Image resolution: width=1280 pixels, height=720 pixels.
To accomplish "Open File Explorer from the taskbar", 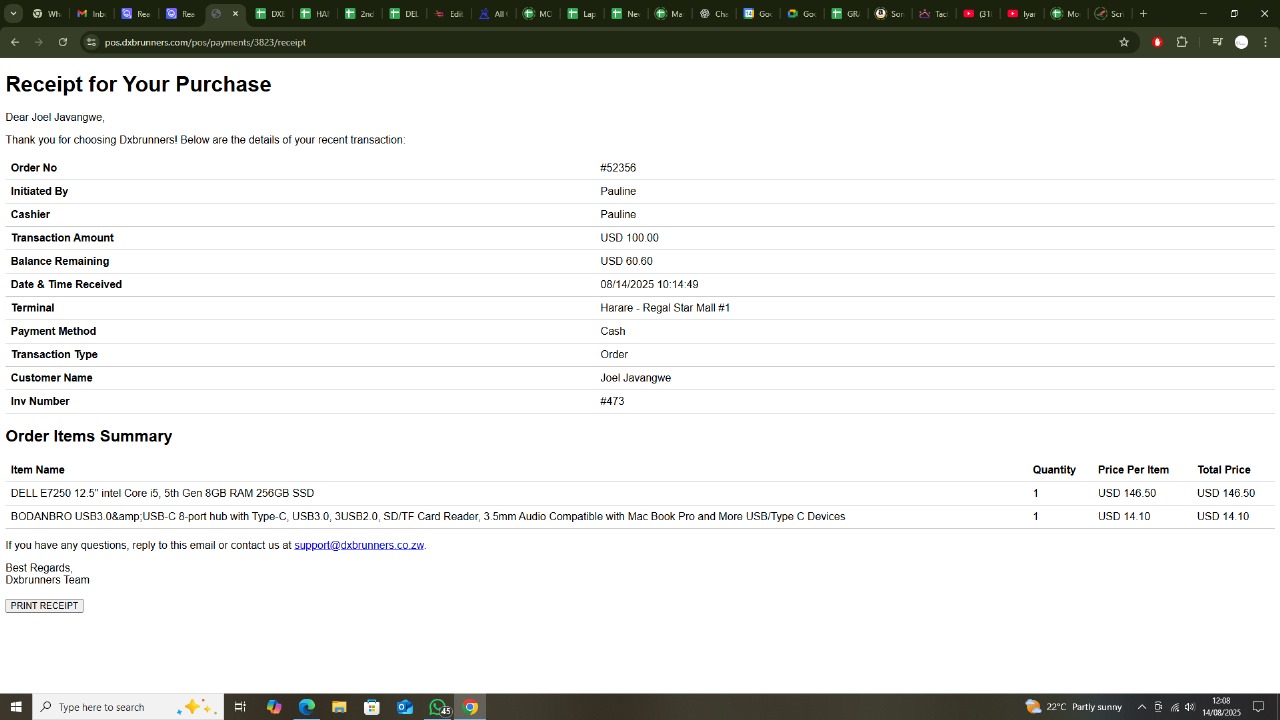I will (x=339, y=707).
